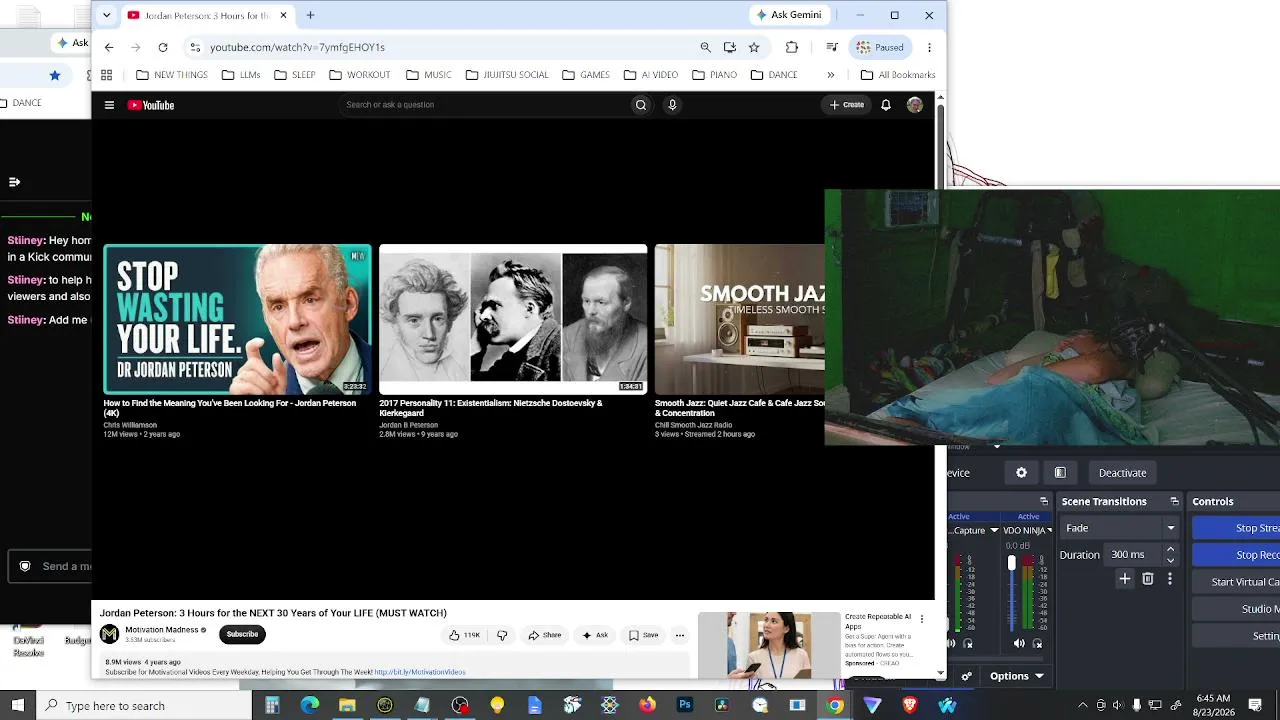Pop out the Scene Transitions dock
Image resolution: width=1280 pixels, height=720 pixels.
click(x=1175, y=501)
